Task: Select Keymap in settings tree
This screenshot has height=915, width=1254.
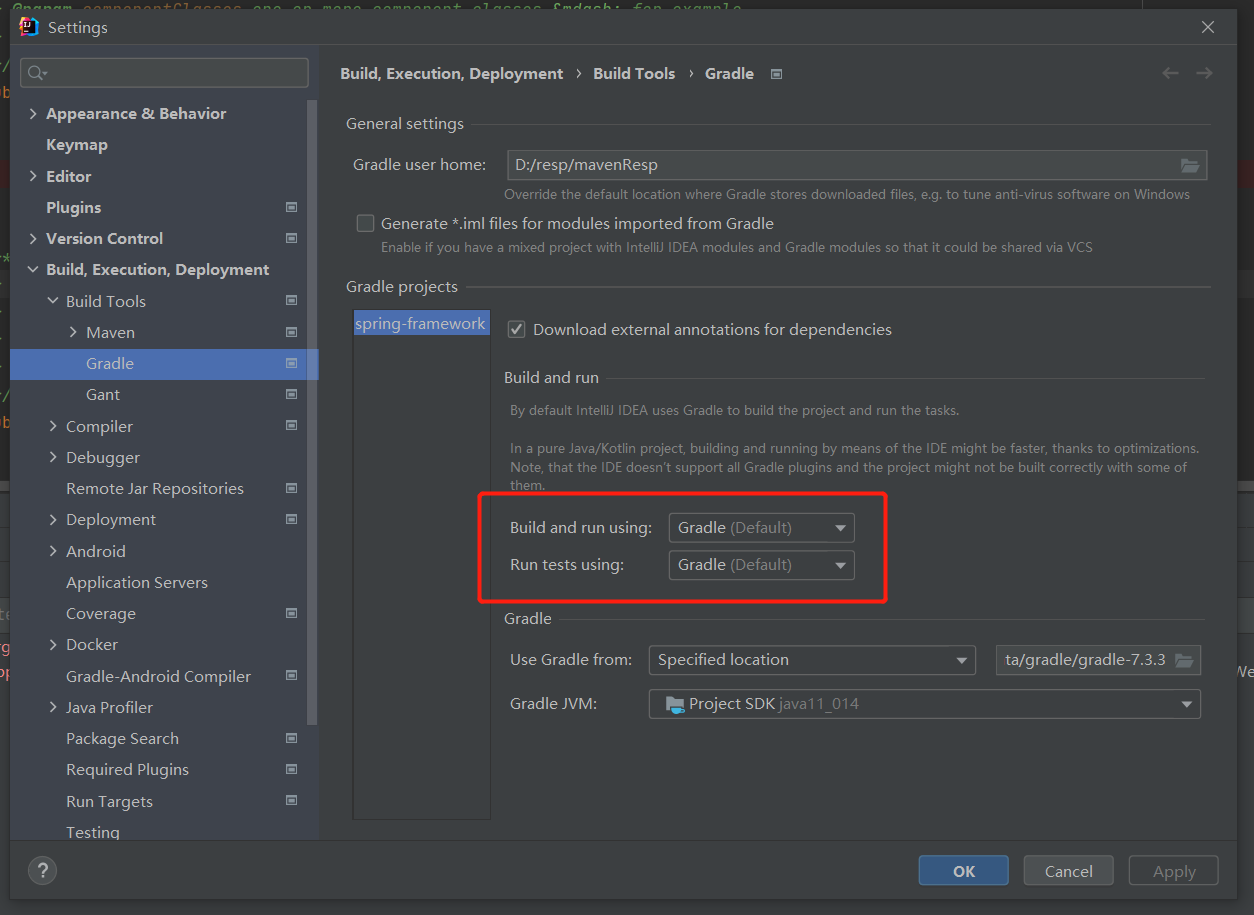Action: click(x=77, y=145)
